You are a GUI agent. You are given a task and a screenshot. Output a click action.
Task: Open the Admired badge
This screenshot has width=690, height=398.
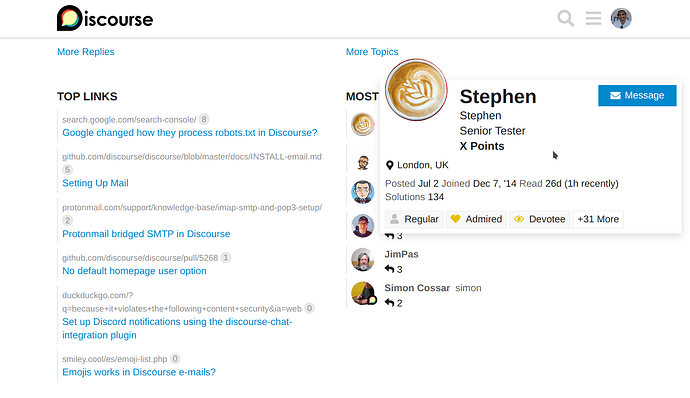(x=476, y=219)
